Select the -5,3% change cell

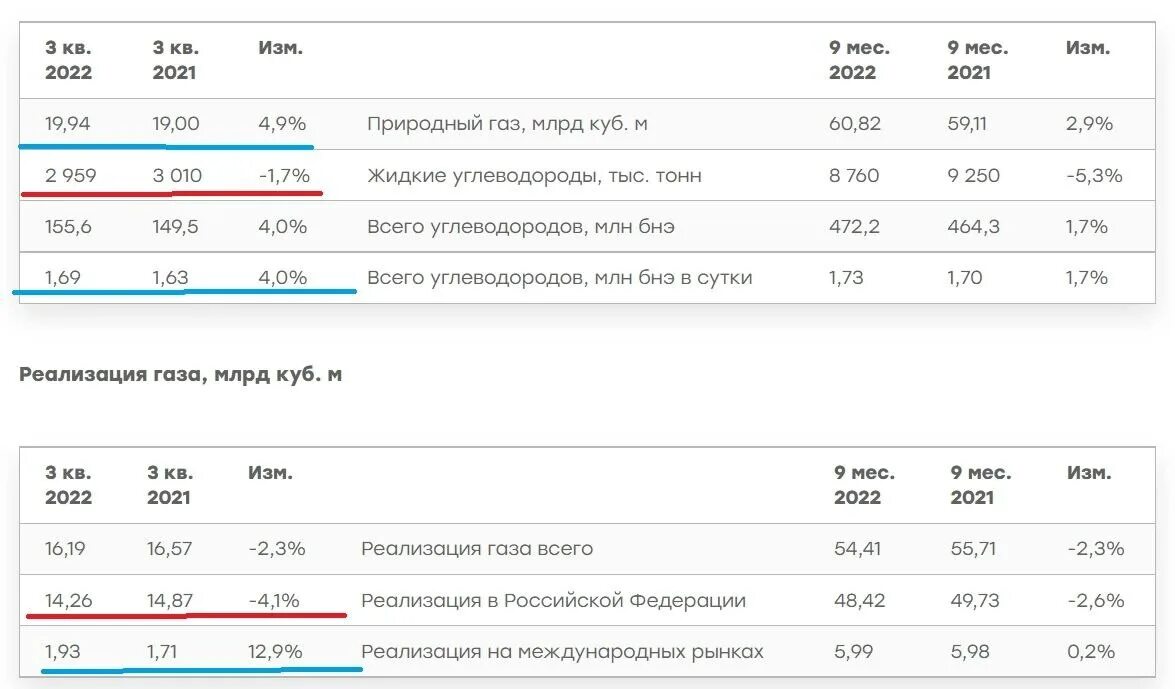click(1095, 176)
